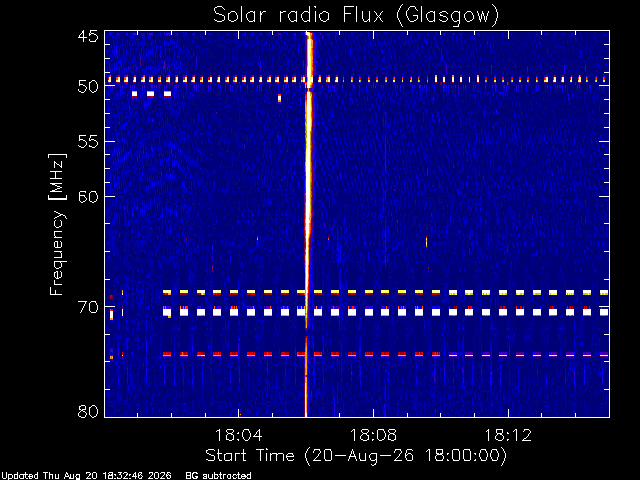Click the red-orange dashed band below 70 MHz

click(385, 354)
